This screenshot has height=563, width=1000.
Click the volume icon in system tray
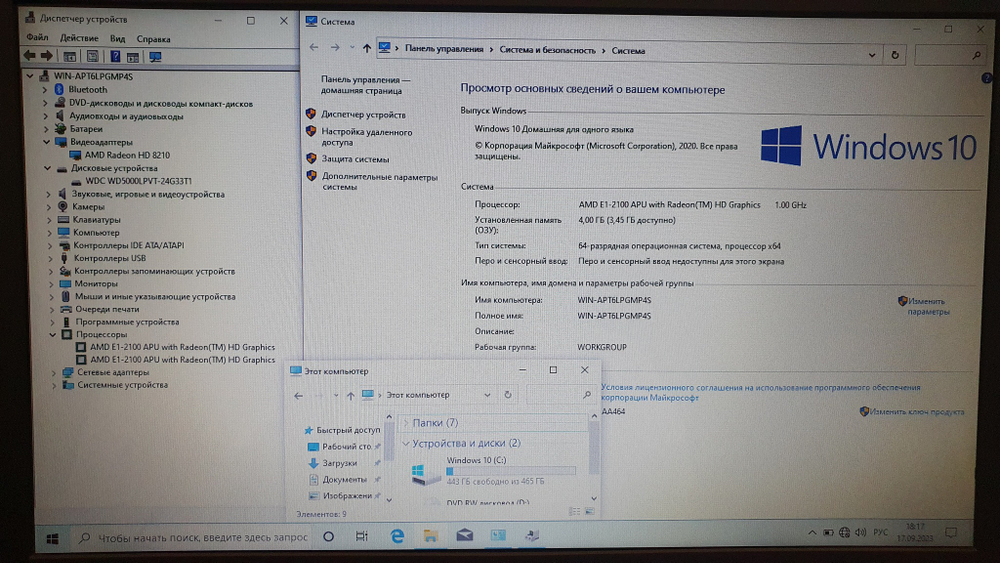[860, 532]
